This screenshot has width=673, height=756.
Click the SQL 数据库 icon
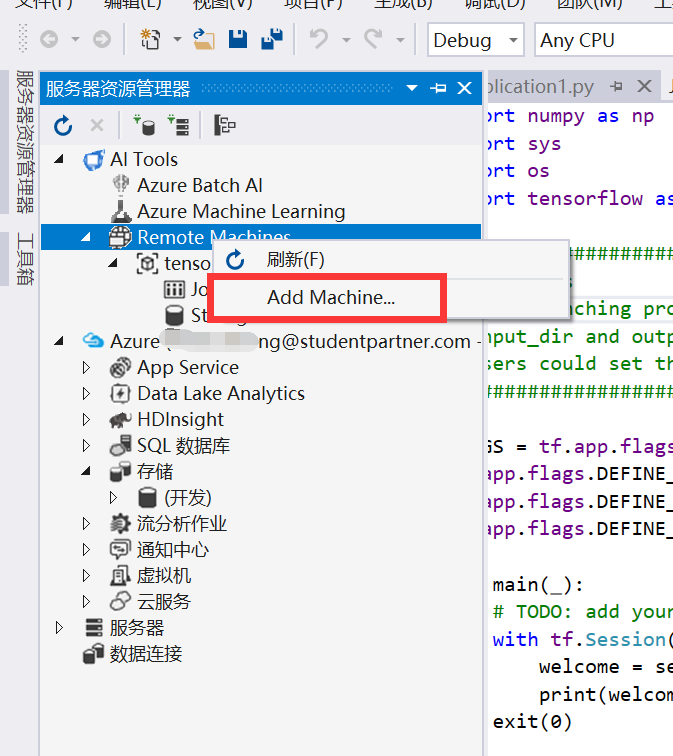click(120, 445)
